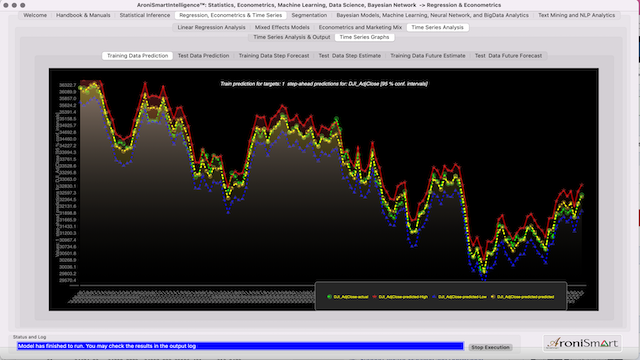This screenshot has height=360, width=640.
Task: Open Bayesian Models, Machine Learning tab
Action: (x=432, y=15)
